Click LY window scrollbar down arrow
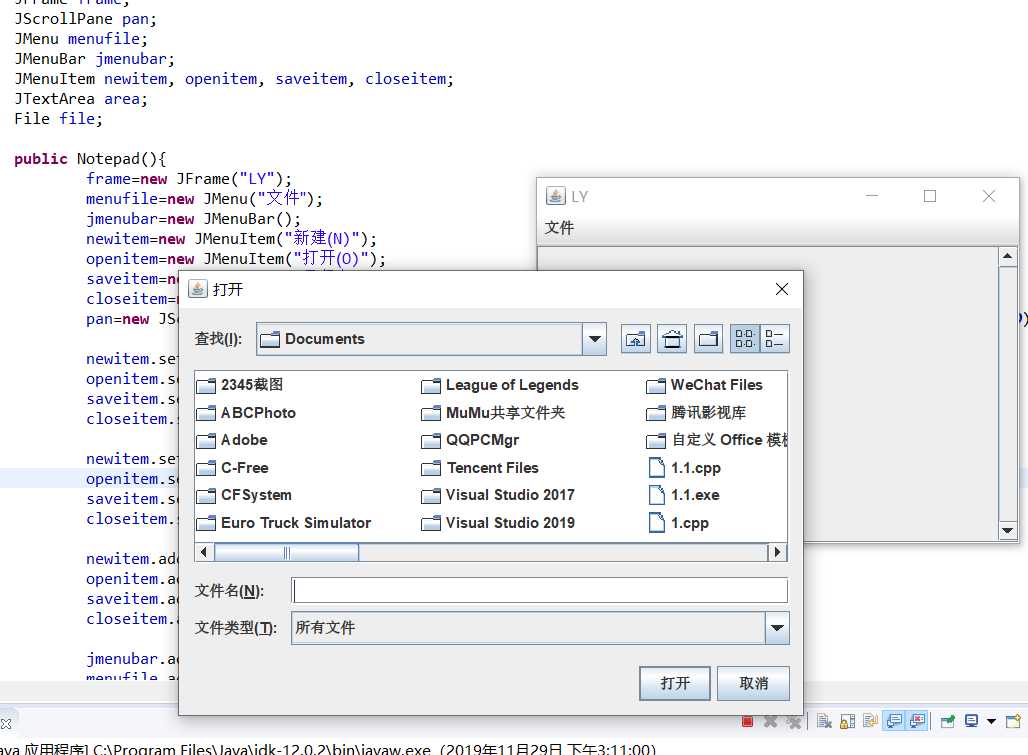Viewport: 1028px width, 755px height. (1008, 531)
